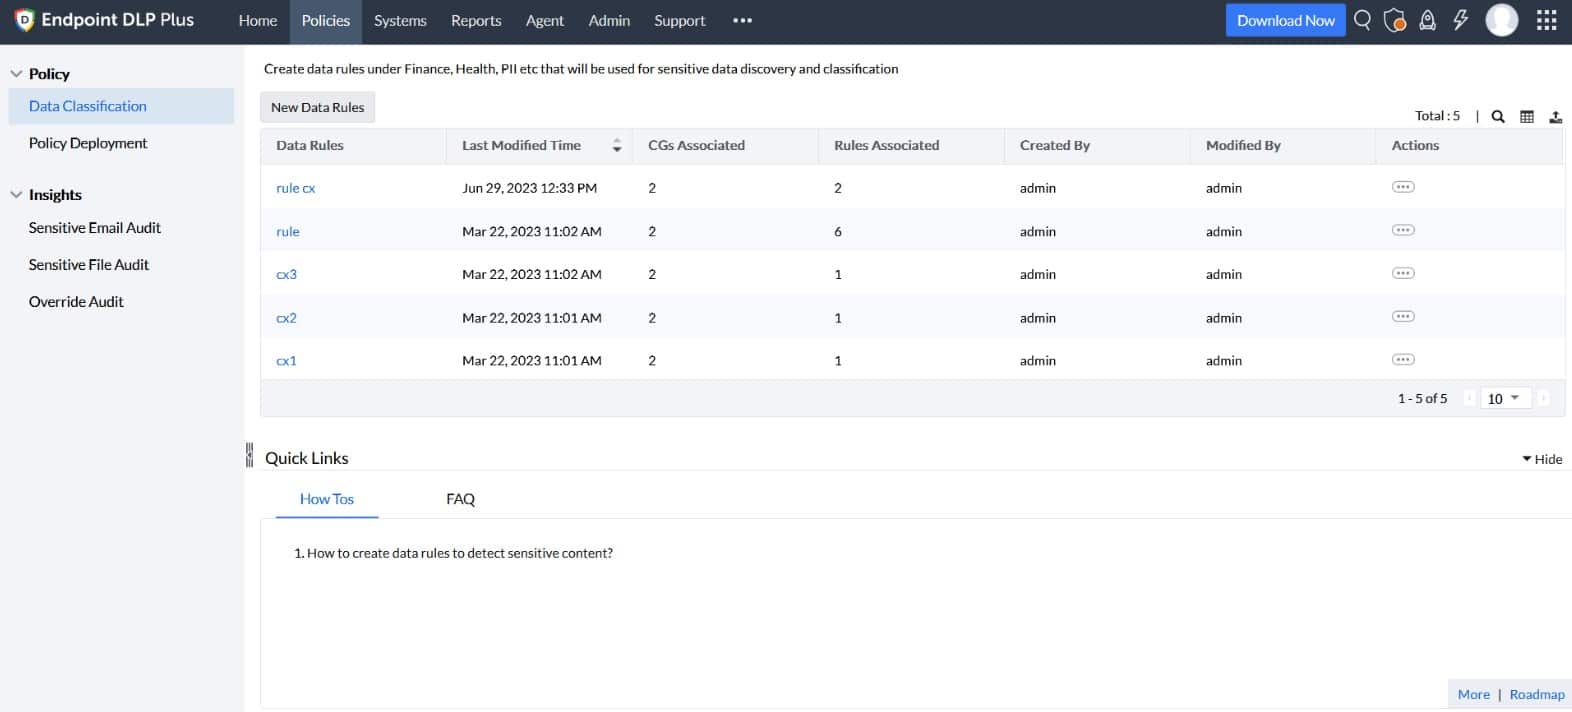Open Sensitive File Audit

coord(89,265)
